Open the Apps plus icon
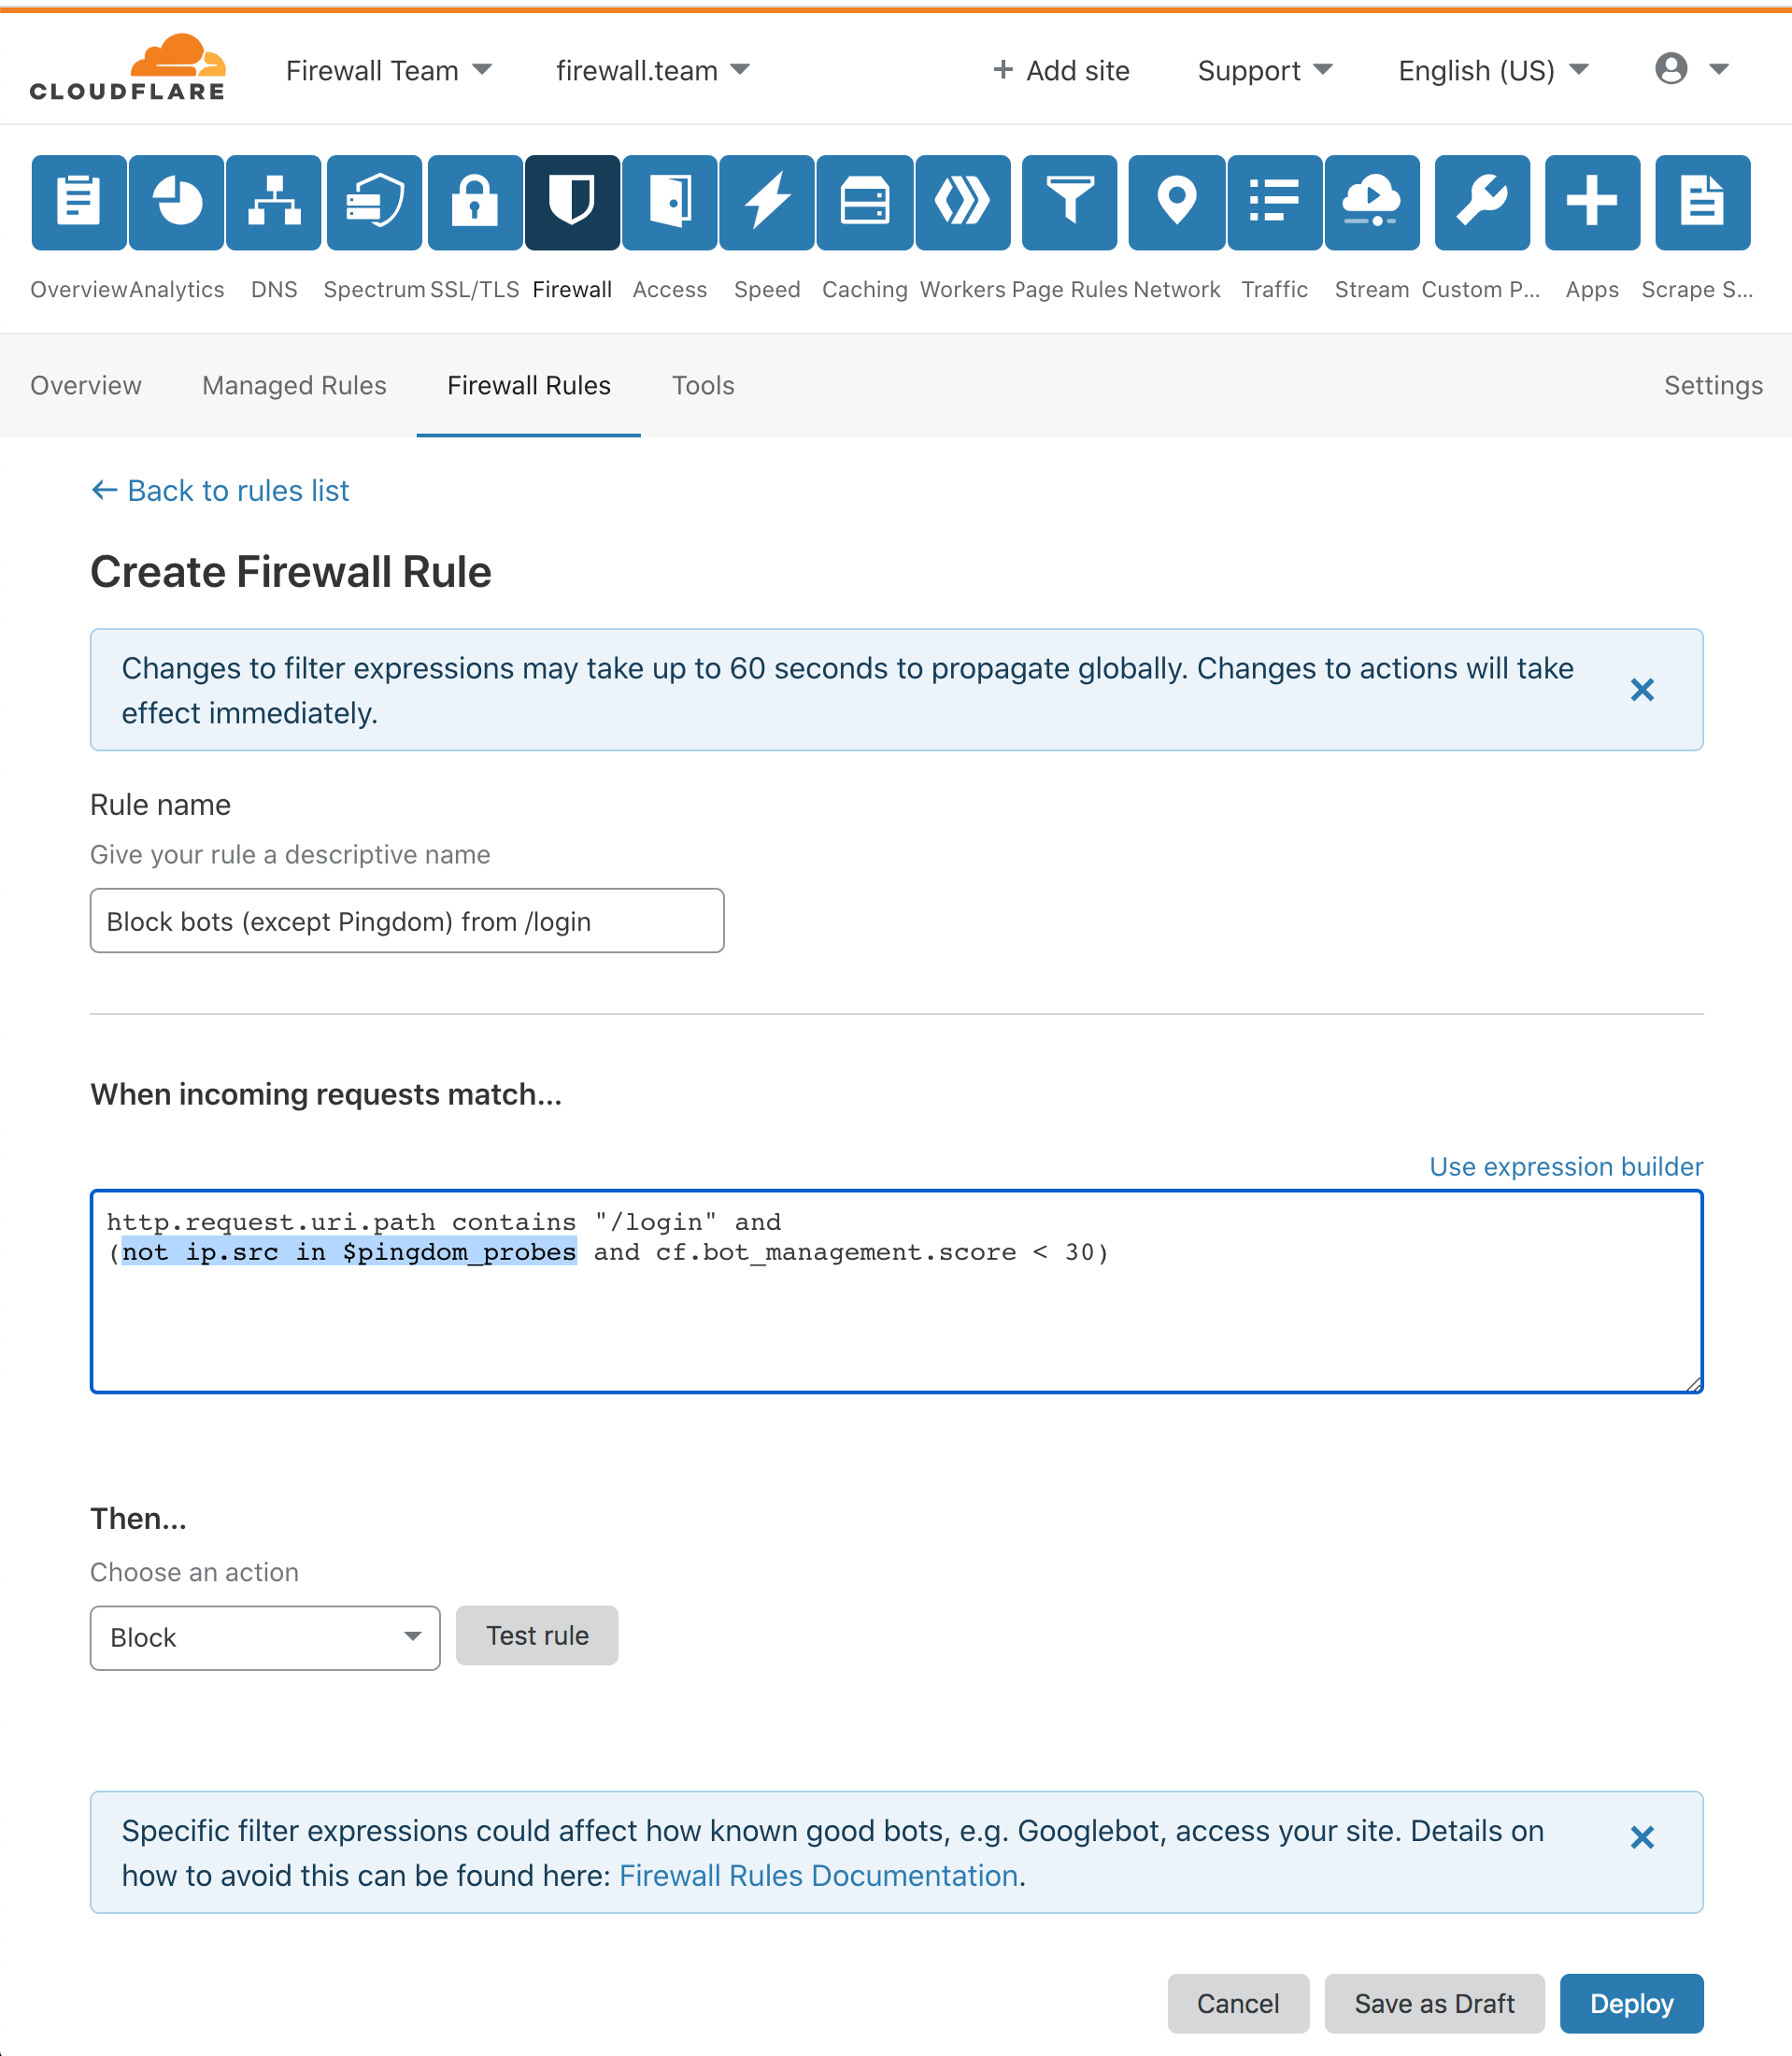The height and width of the screenshot is (2056, 1792). [x=1592, y=202]
